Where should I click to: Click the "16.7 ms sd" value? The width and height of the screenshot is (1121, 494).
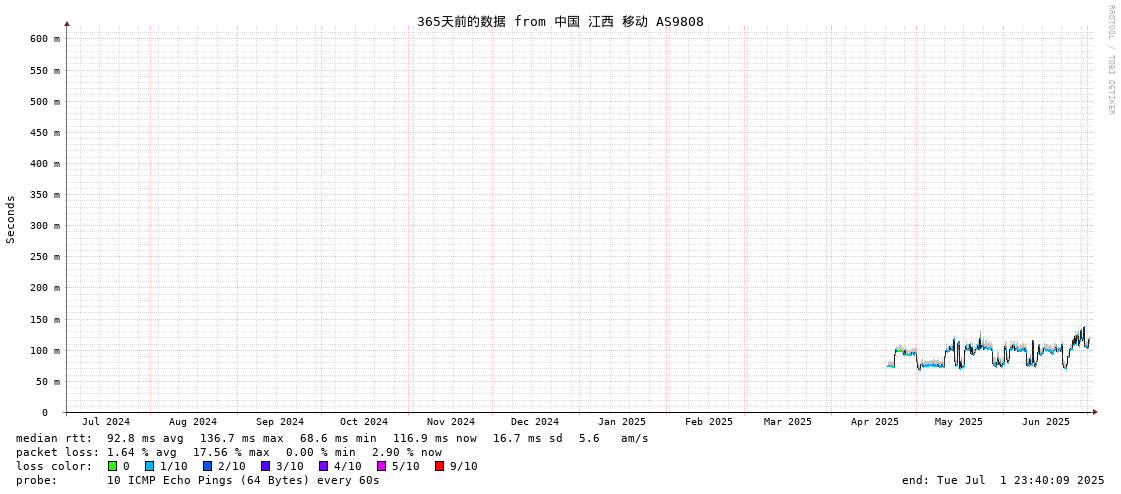(x=528, y=438)
